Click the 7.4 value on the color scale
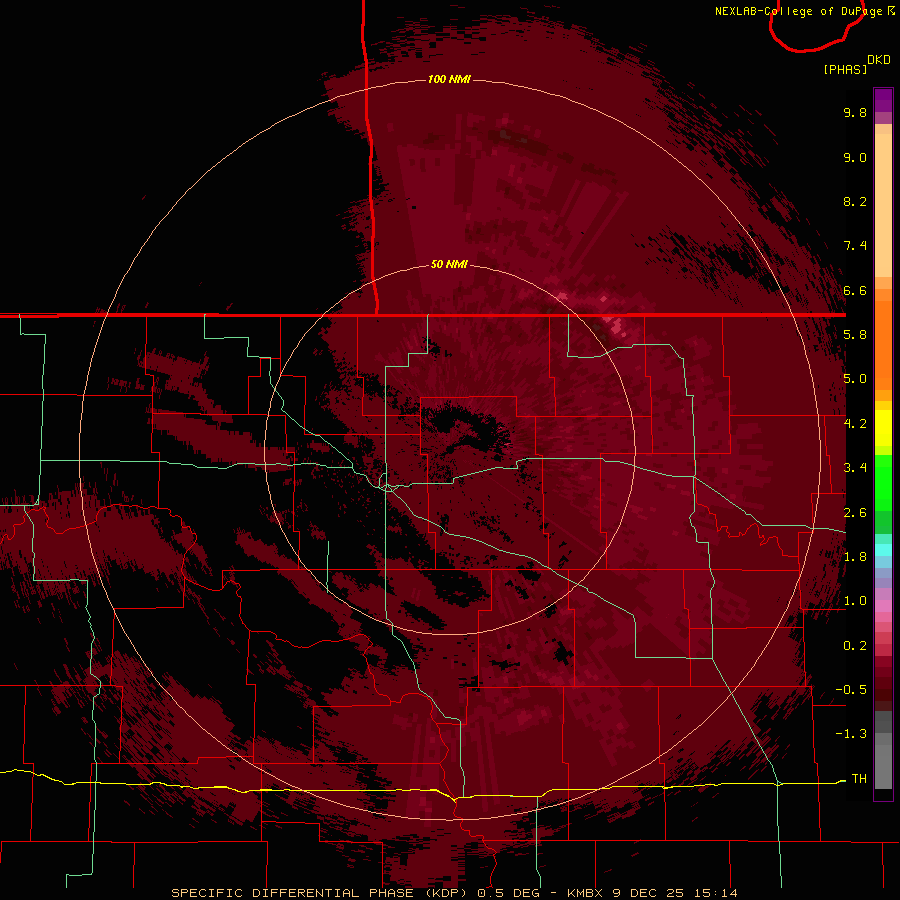900x900 pixels. click(x=855, y=246)
